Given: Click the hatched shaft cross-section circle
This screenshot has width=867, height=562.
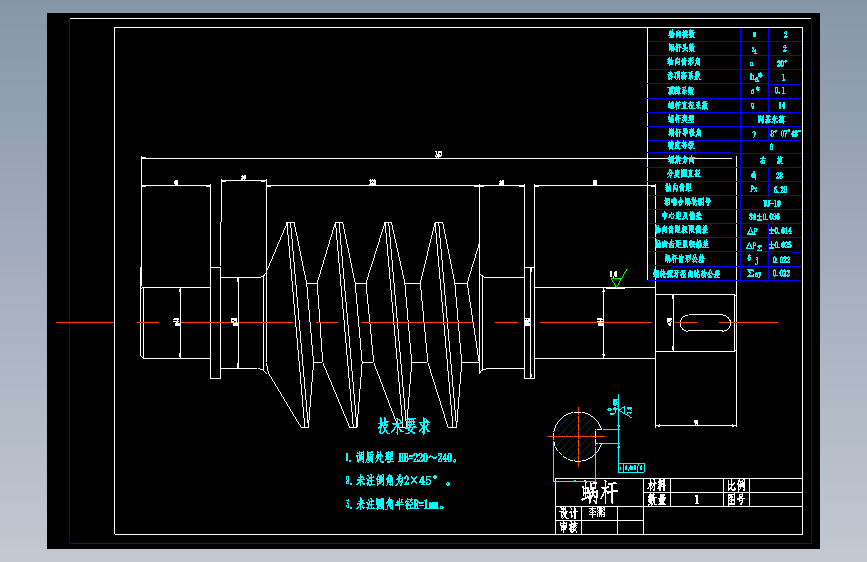Looking at the screenshot, I should click(577, 436).
